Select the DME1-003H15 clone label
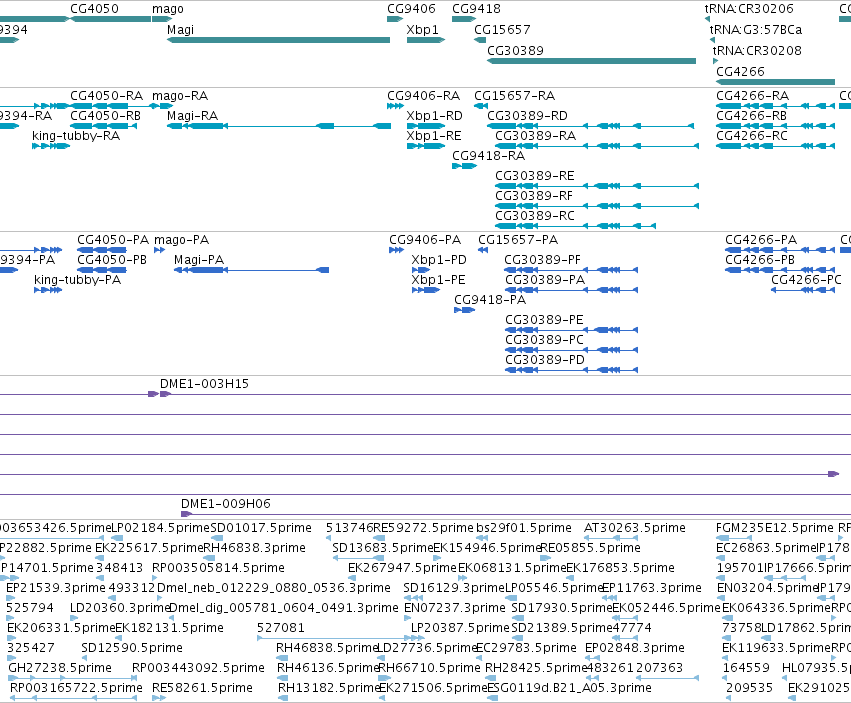 pos(204,384)
